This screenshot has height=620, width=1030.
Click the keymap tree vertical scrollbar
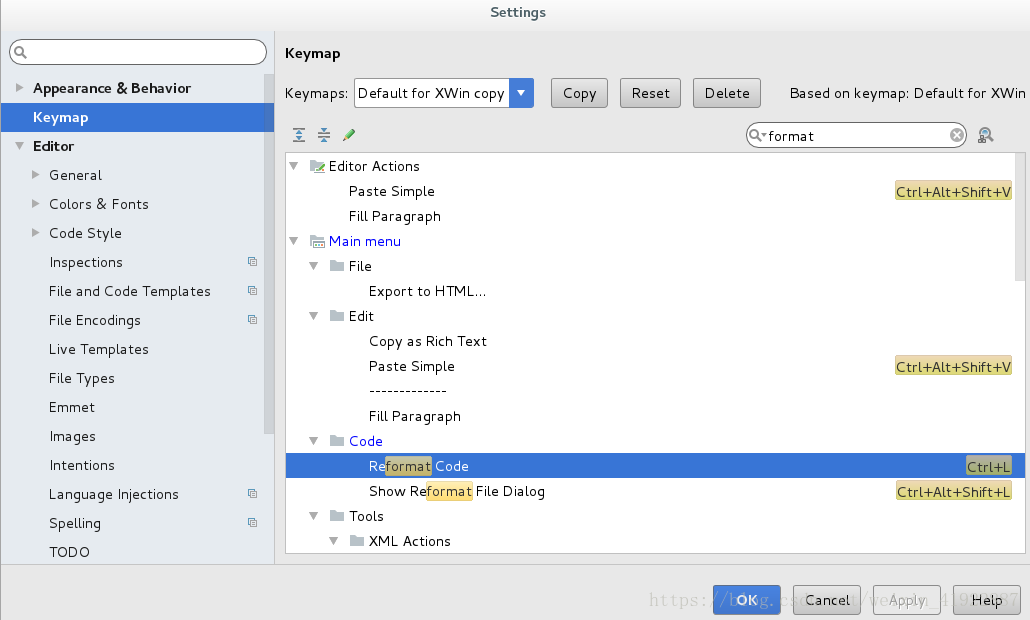(x=1020, y=217)
